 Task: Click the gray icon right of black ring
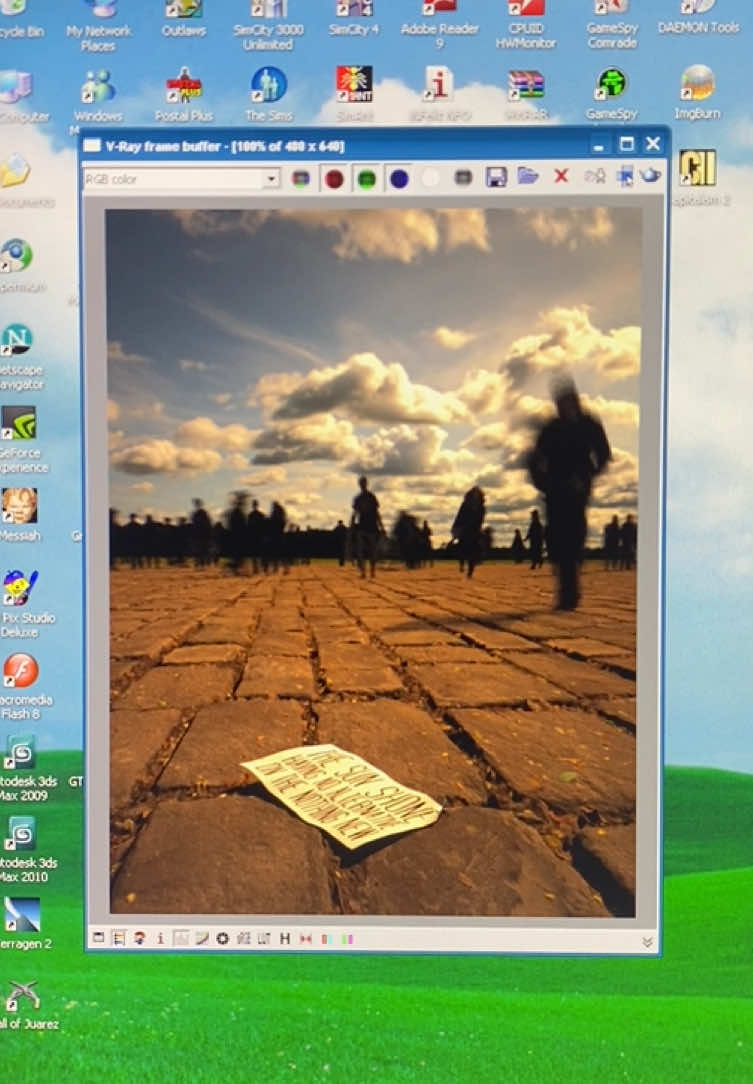[x=243, y=938]
